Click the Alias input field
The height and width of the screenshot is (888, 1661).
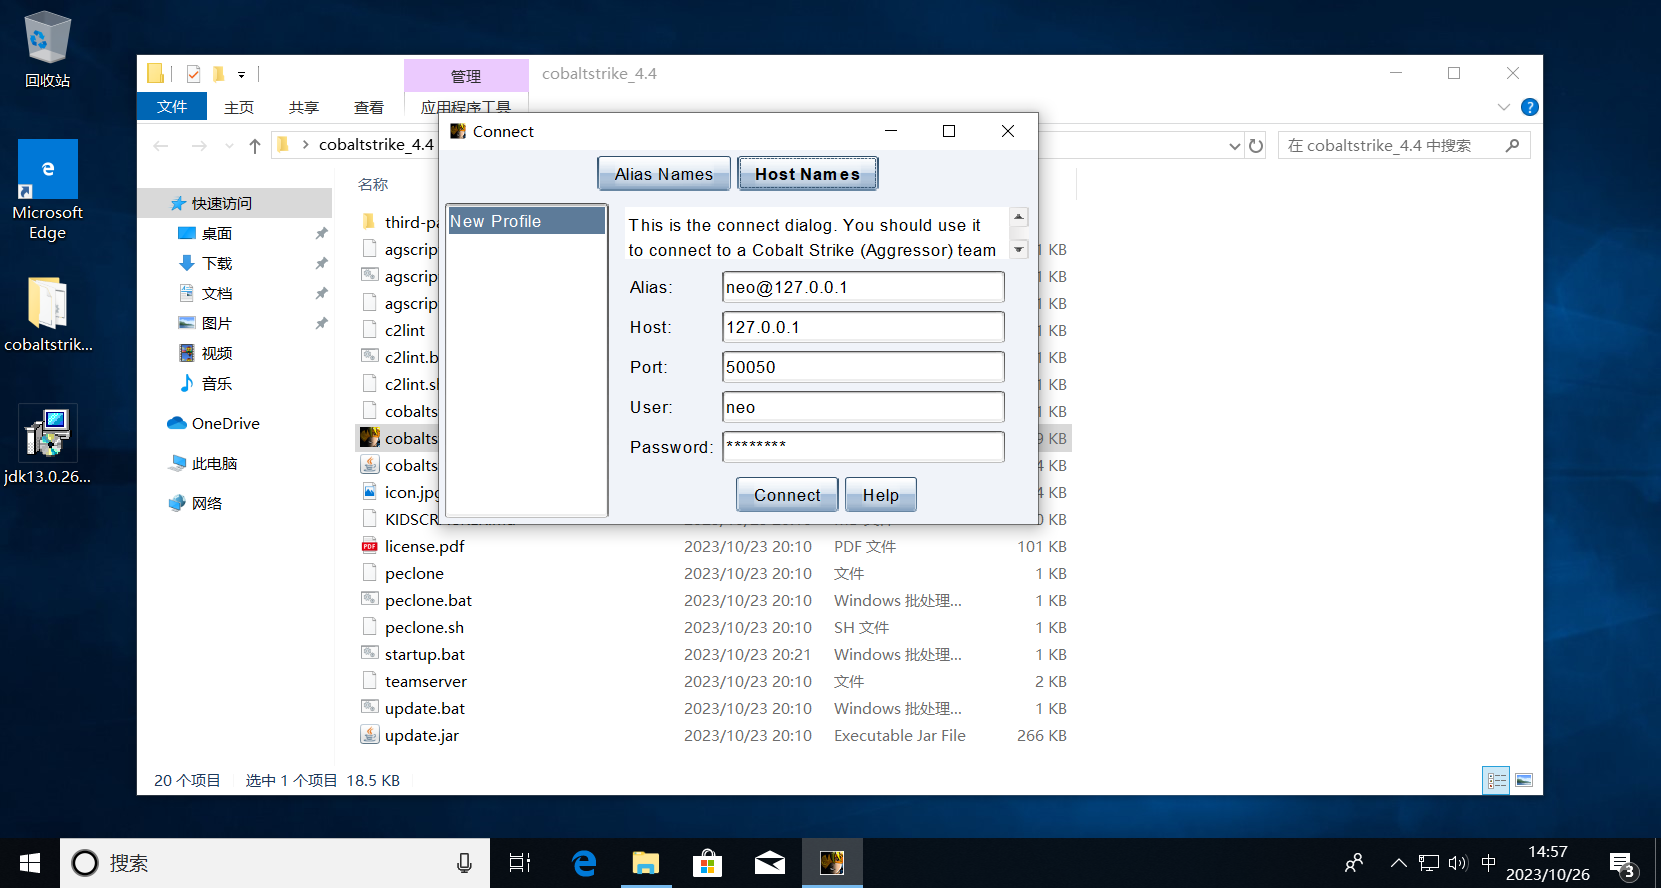click(x=863, y=287)
